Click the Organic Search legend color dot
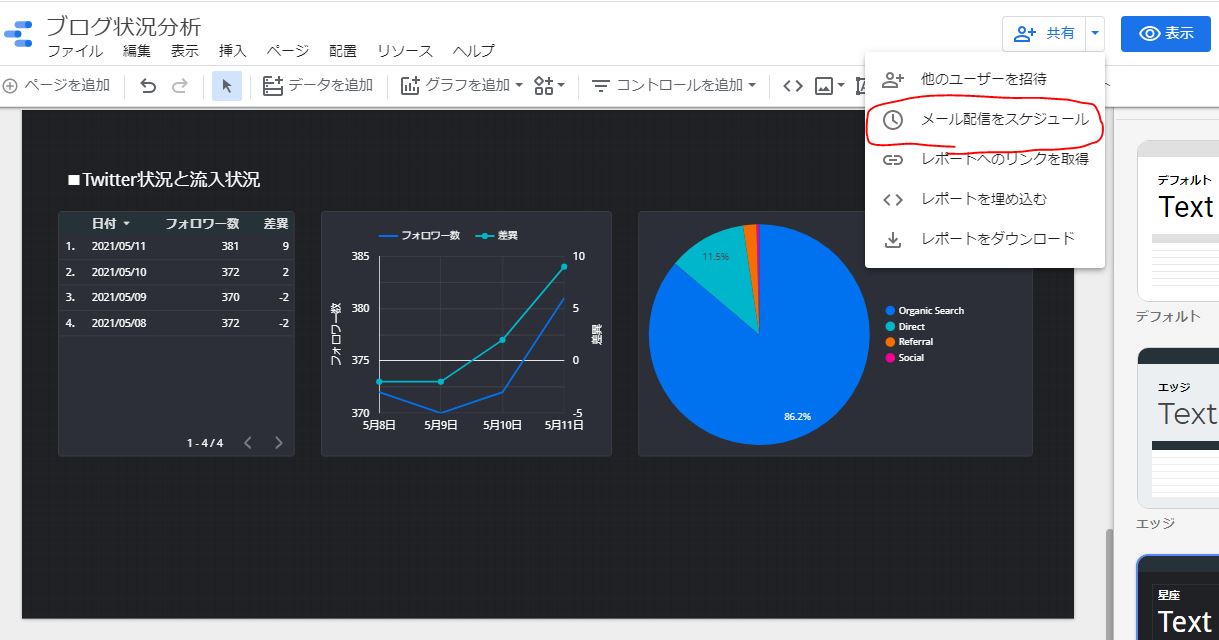 (890, 311)
